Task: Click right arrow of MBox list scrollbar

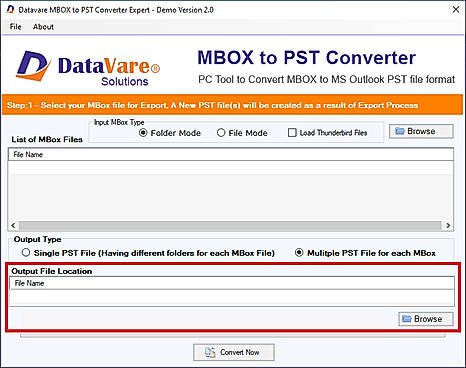Action: click(448, 226)
